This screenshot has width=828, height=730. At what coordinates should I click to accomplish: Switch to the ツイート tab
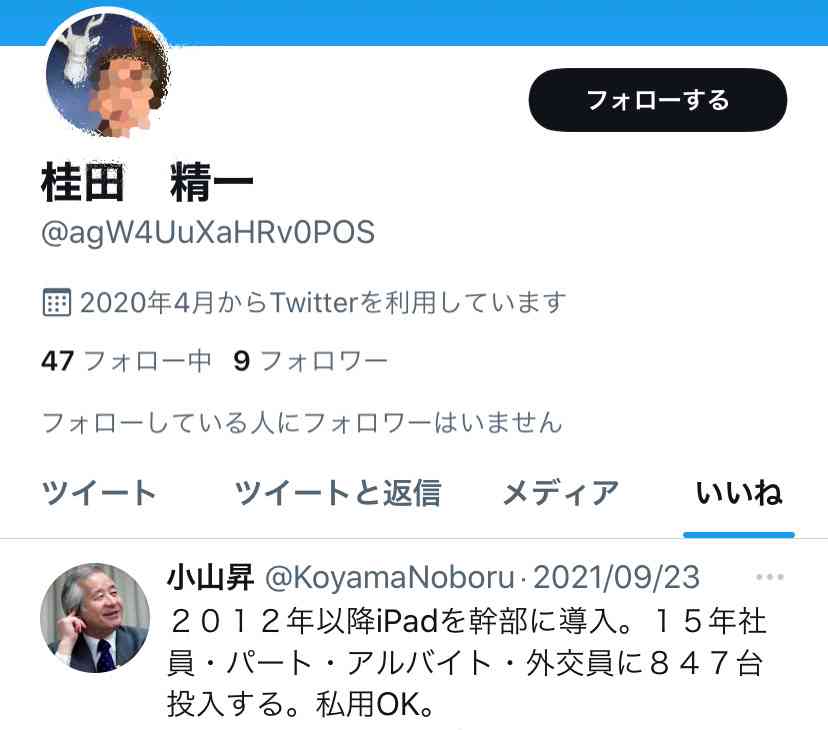pos(98,492)
